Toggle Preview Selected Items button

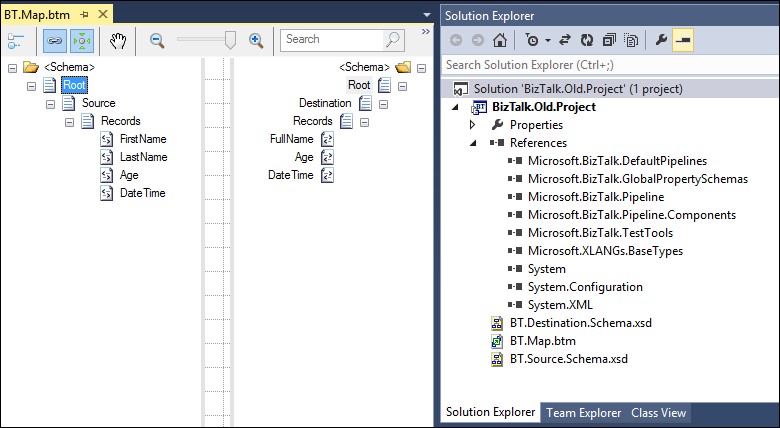coord(683,40)
